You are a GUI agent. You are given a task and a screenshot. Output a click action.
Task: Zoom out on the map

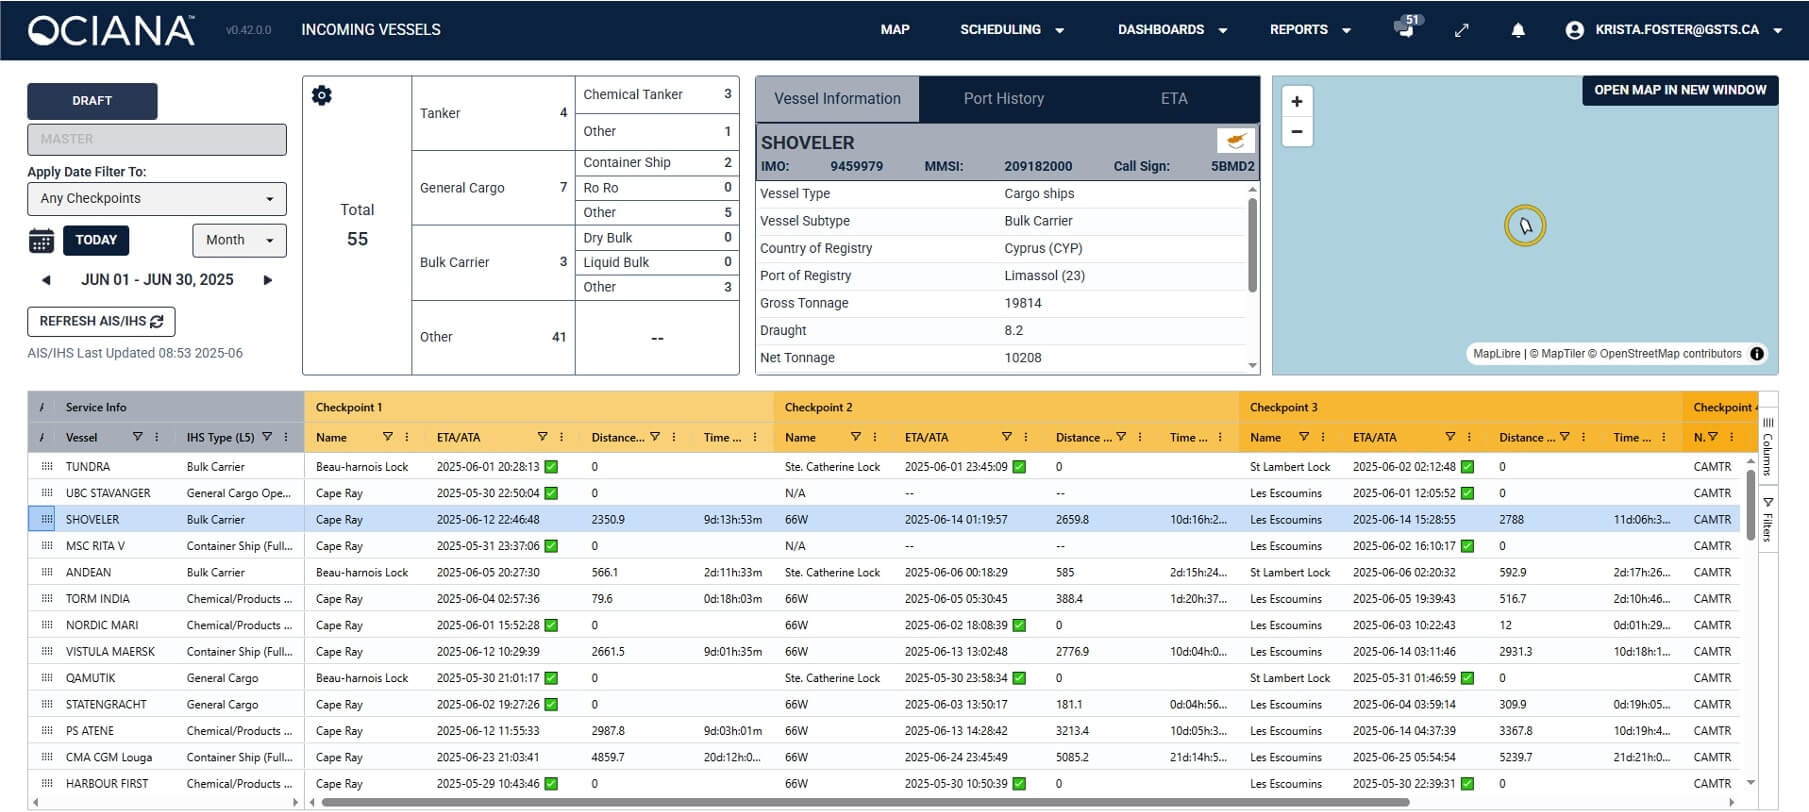tap(1297, 132)
